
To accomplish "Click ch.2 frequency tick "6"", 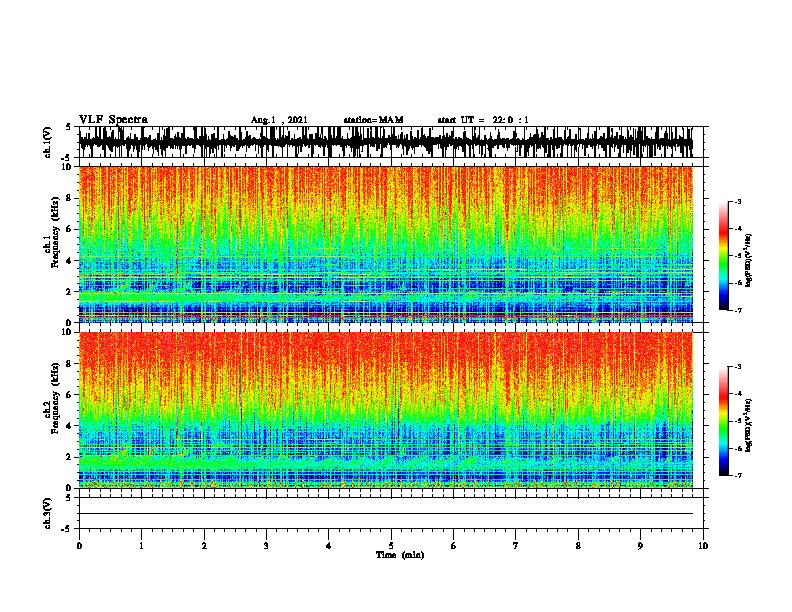I will point(70,394).
